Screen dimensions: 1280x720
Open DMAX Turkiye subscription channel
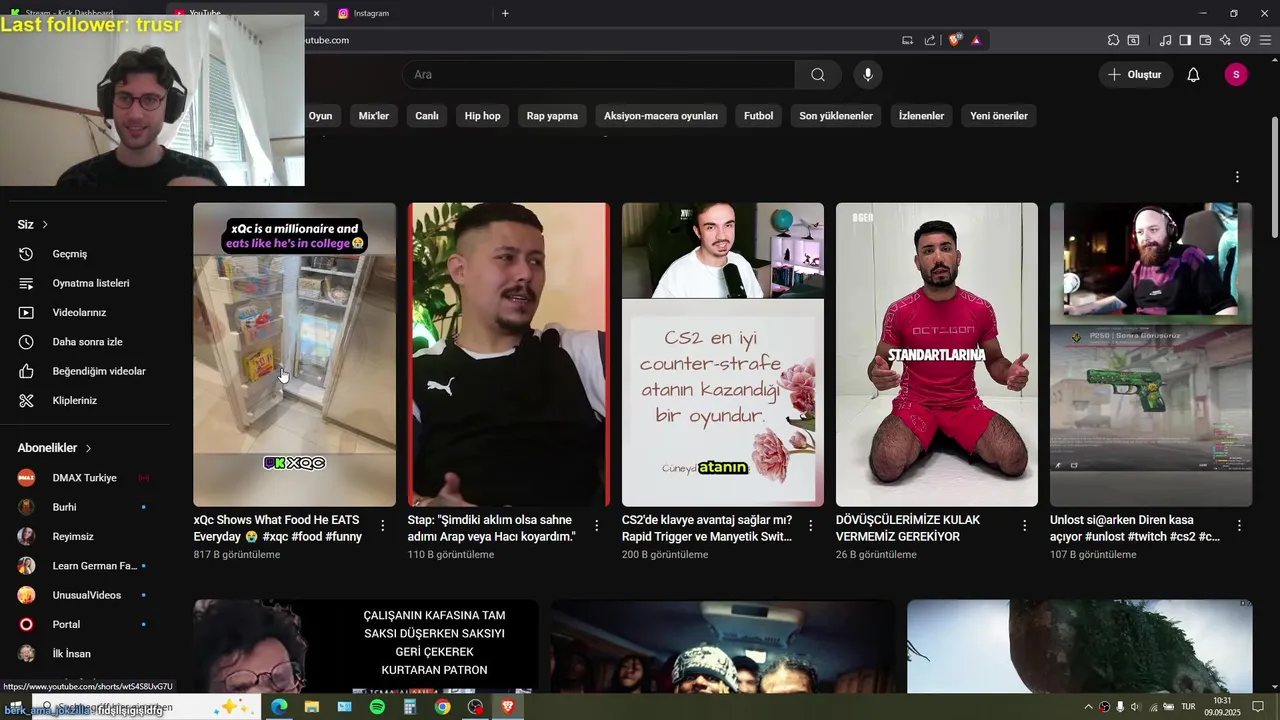pos(84,478)
